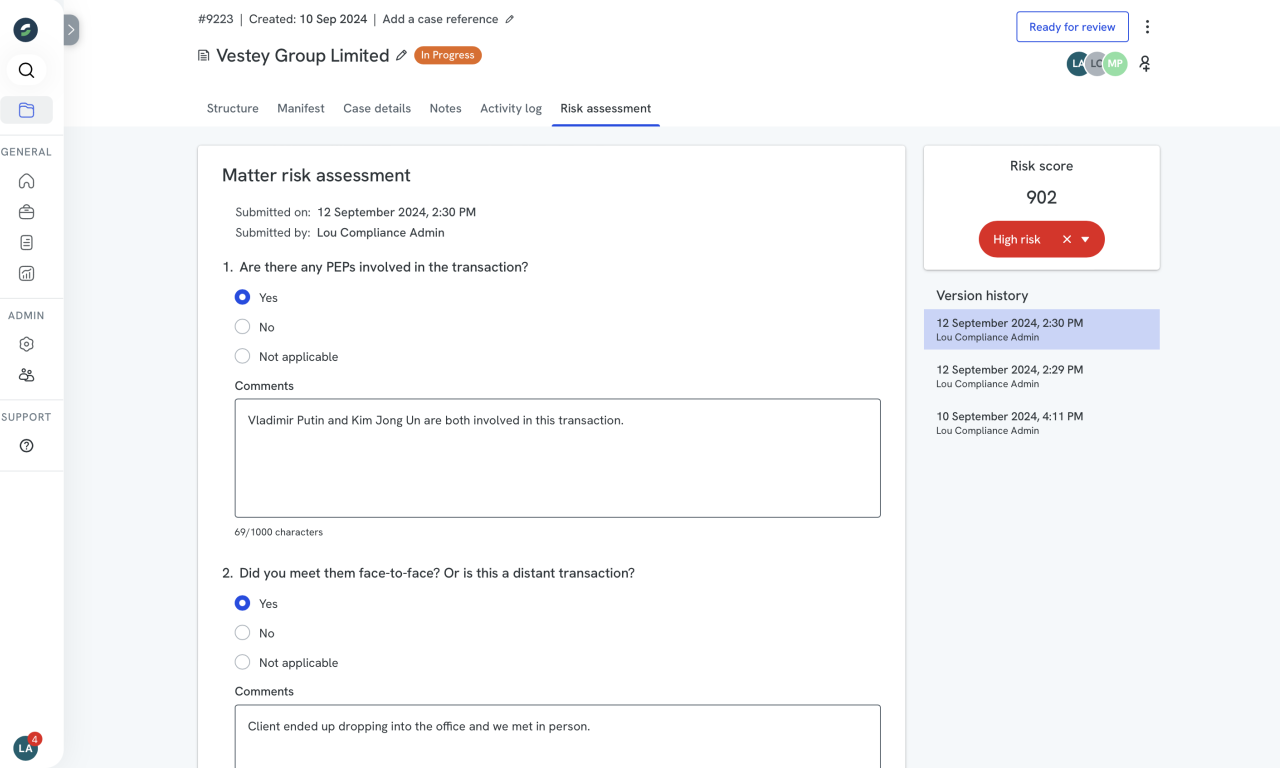Open the search icon in sidebar

(26, 70)
